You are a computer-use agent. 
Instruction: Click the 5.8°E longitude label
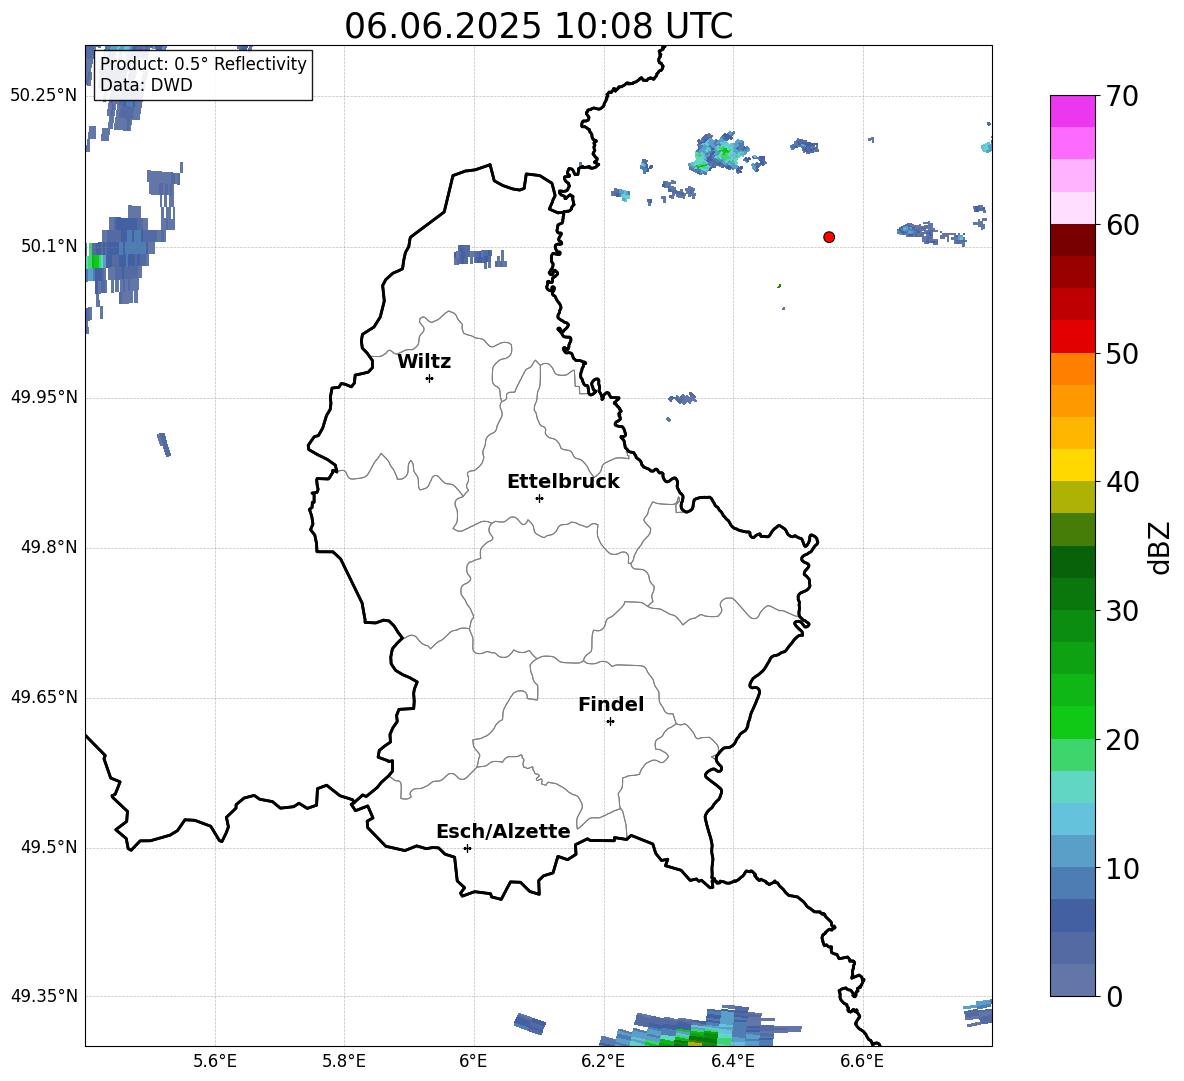[344, 1061]
